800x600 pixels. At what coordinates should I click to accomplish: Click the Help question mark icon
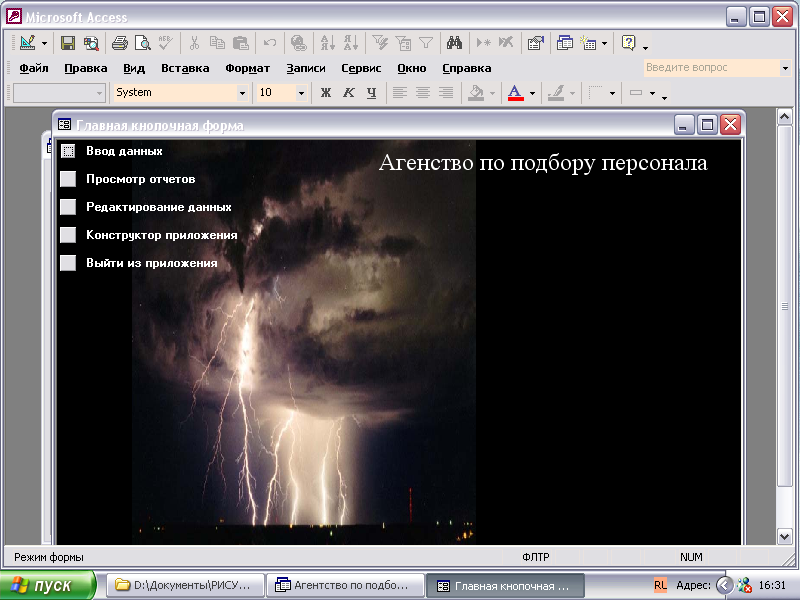click(x=628, y=43)
